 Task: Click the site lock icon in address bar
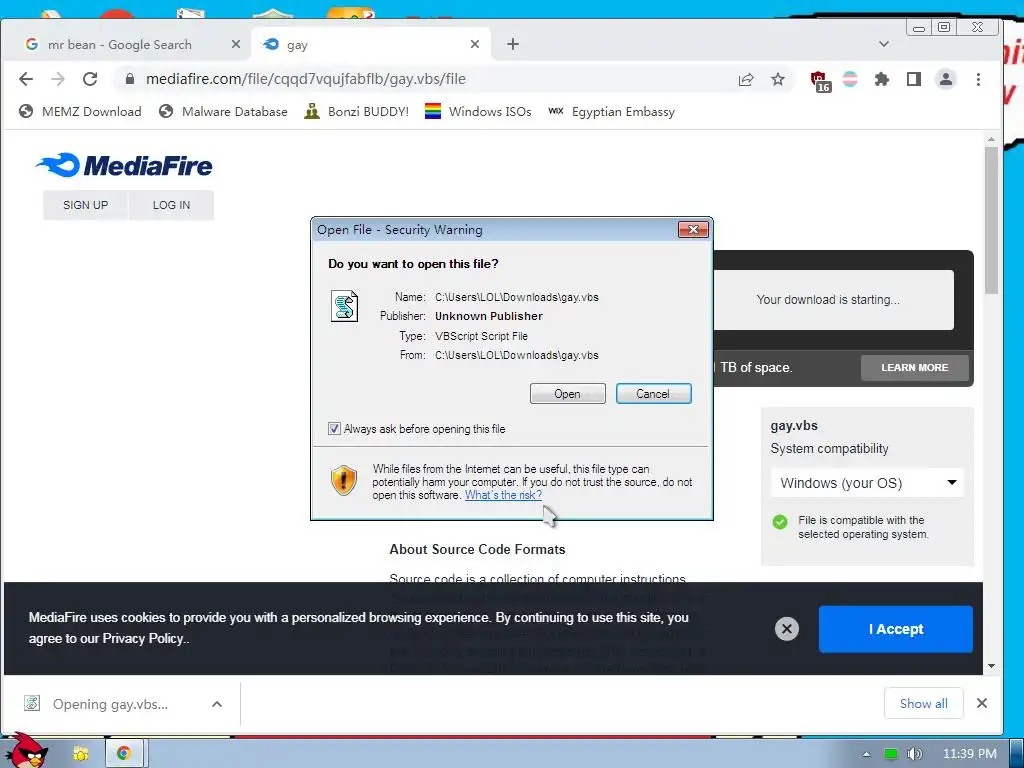click(129, 79)
